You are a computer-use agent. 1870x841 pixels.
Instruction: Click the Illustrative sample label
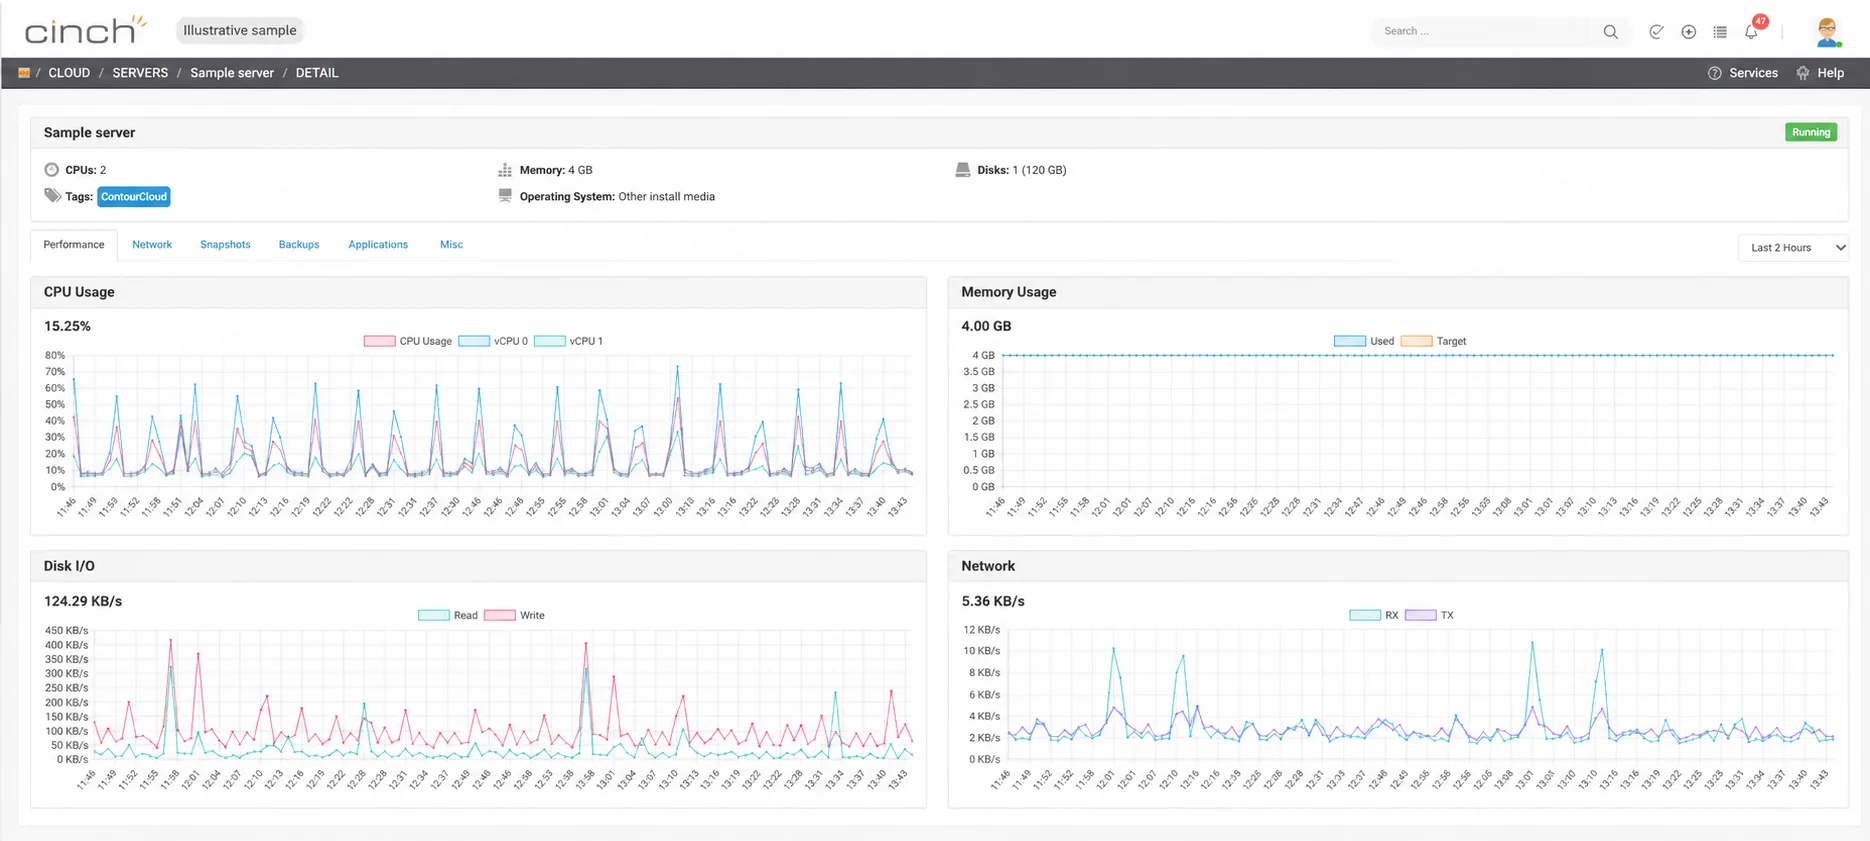tap(240, 30)
